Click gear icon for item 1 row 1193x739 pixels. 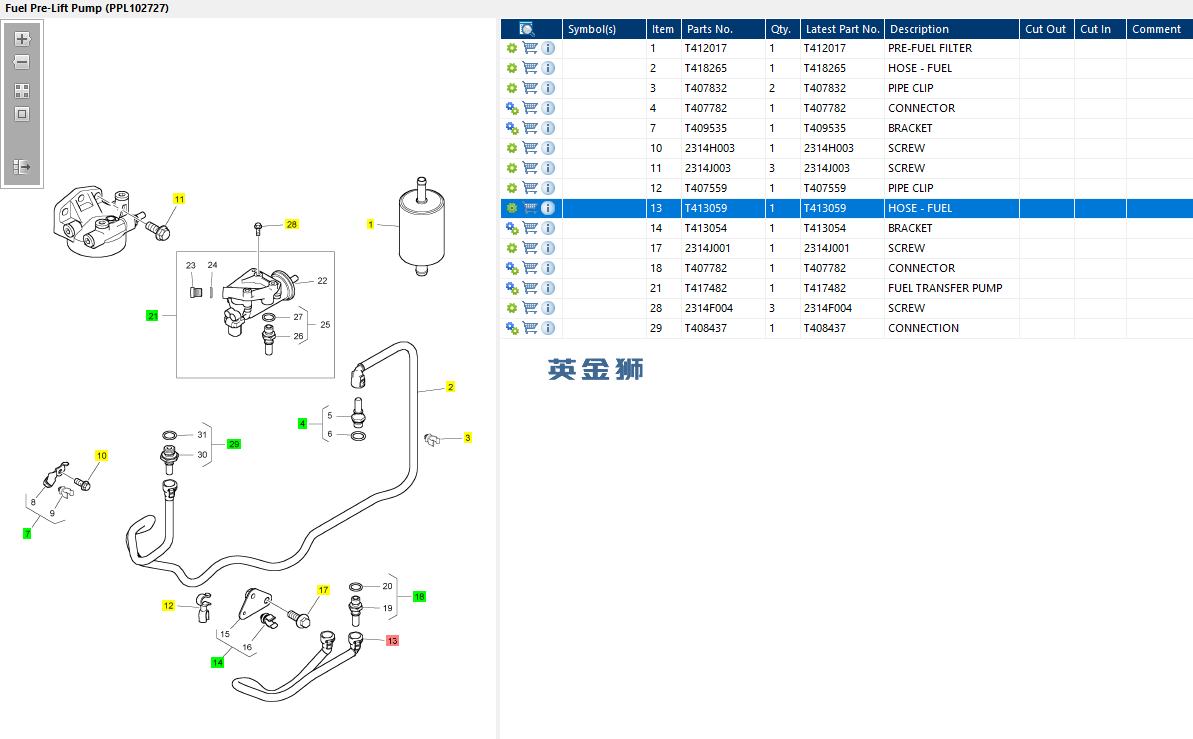(512, 48)
